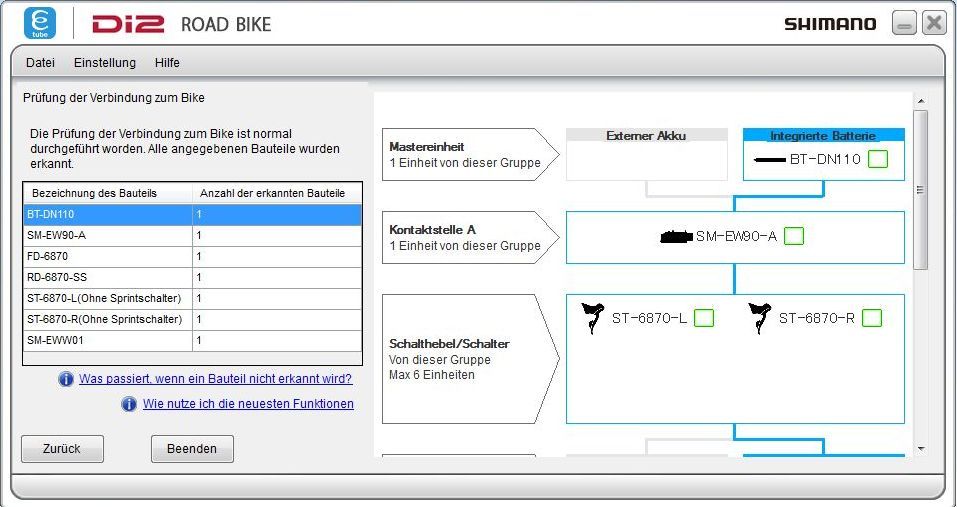Click the ST-6870-L label in diagram
The height and width of the screenshot is (507, 957).
click(x=649, y=318)
